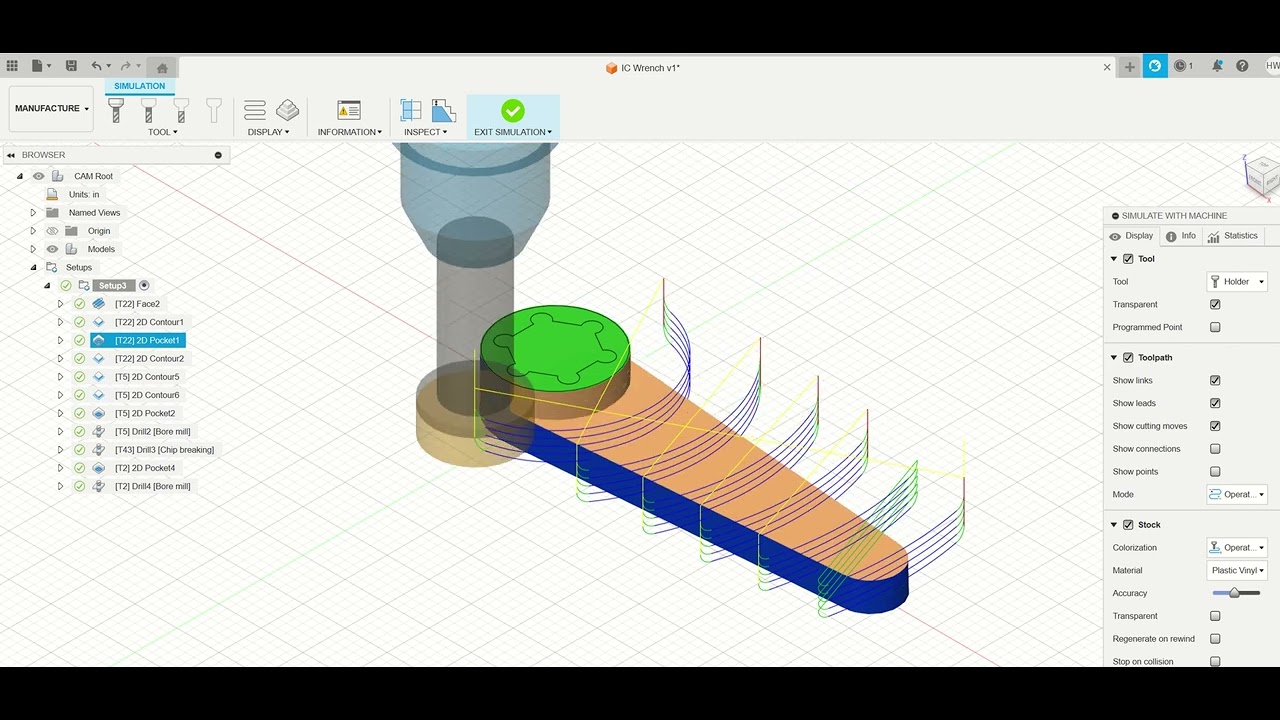The width and height of the screenshot is (1280, 720).
Task: Open the Material Plastic Vinyl dropdown
Action: (x=1237, y=571)
